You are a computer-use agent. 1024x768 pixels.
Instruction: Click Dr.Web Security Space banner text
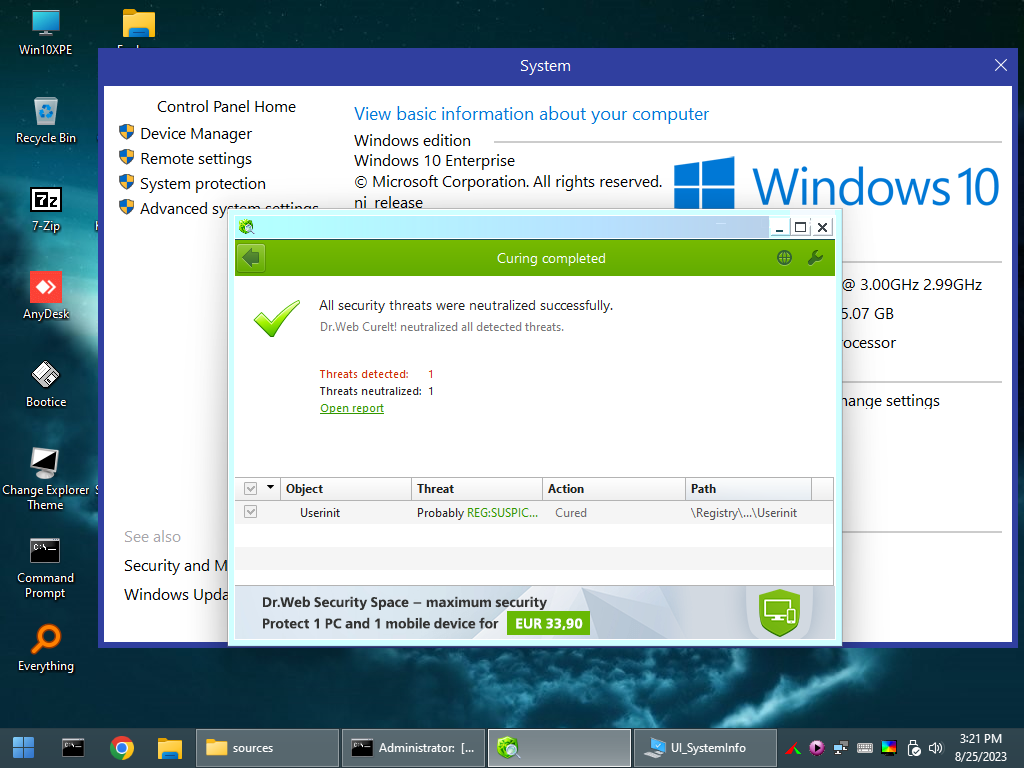tap(404, 602)
